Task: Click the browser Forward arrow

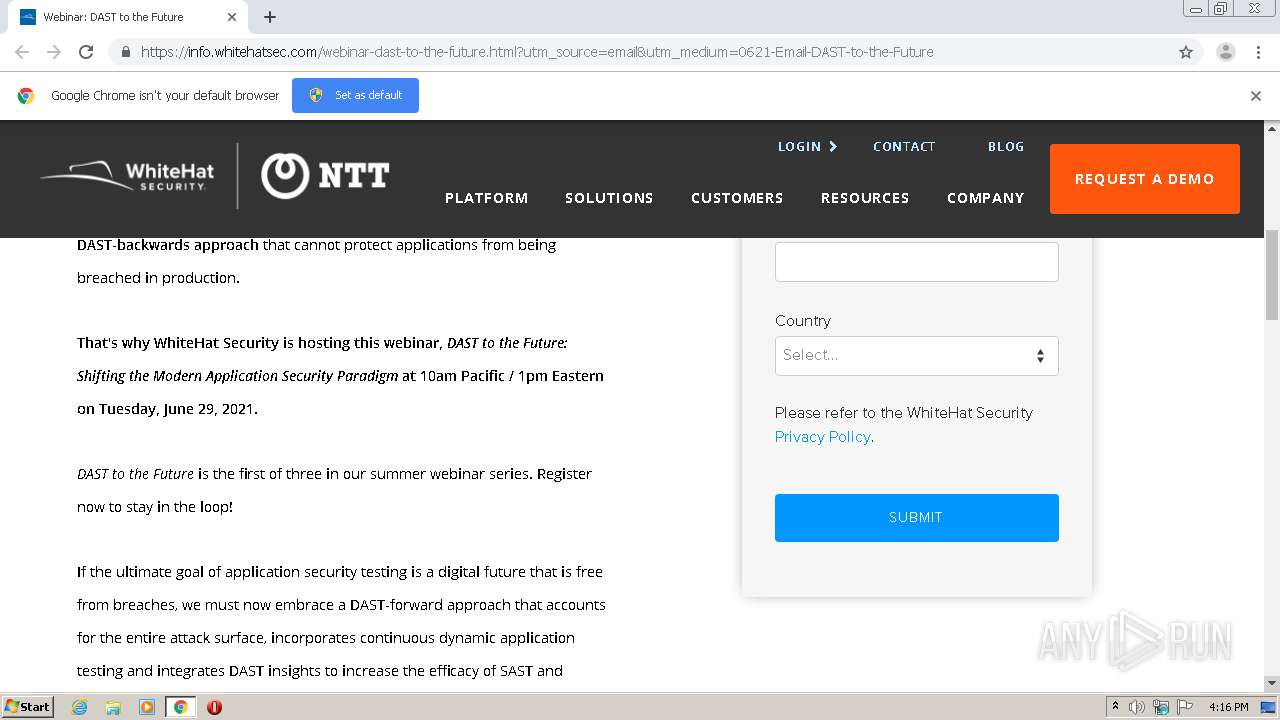Action: [x=54, y=52]
